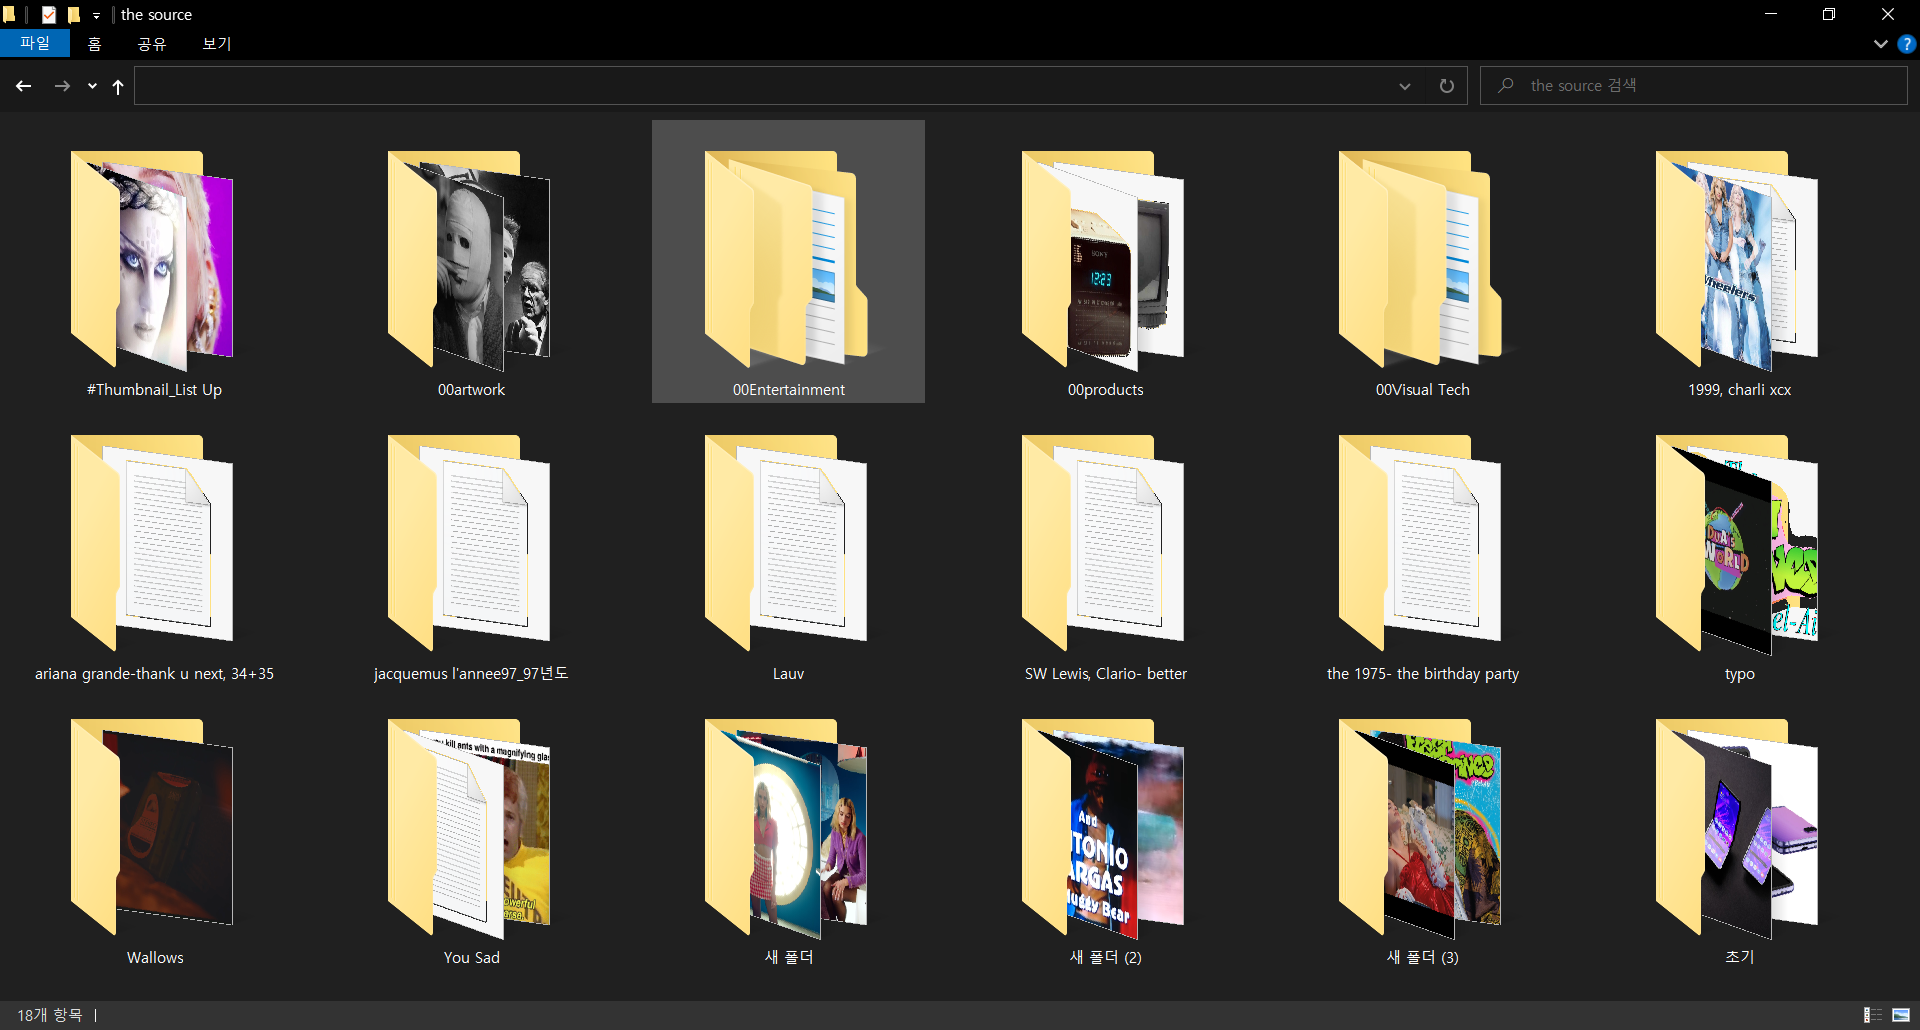The height and width of the screenshot is (1030, 1920).
Task: Go up one folder level
Action: (118, 87)
